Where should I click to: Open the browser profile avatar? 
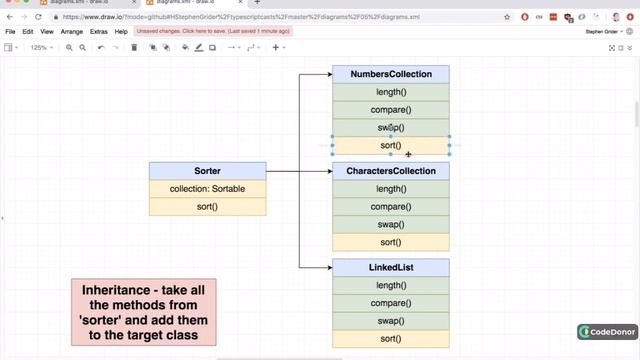pos(616,17)
